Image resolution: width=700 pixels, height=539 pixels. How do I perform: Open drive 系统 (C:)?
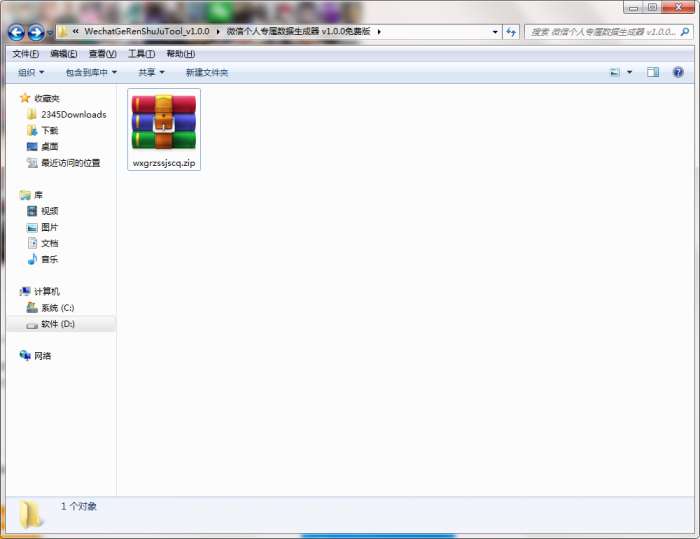[x=58, y=308]
